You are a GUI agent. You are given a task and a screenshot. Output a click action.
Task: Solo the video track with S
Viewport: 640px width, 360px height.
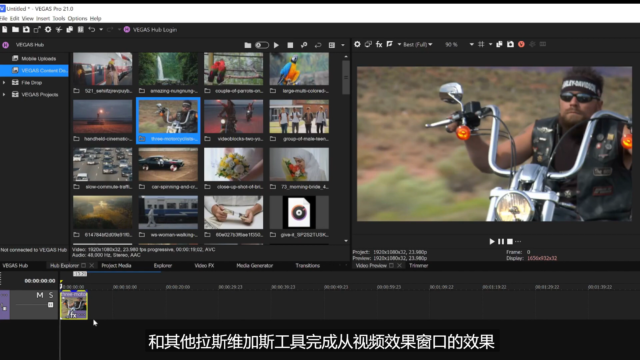point(51,295)
